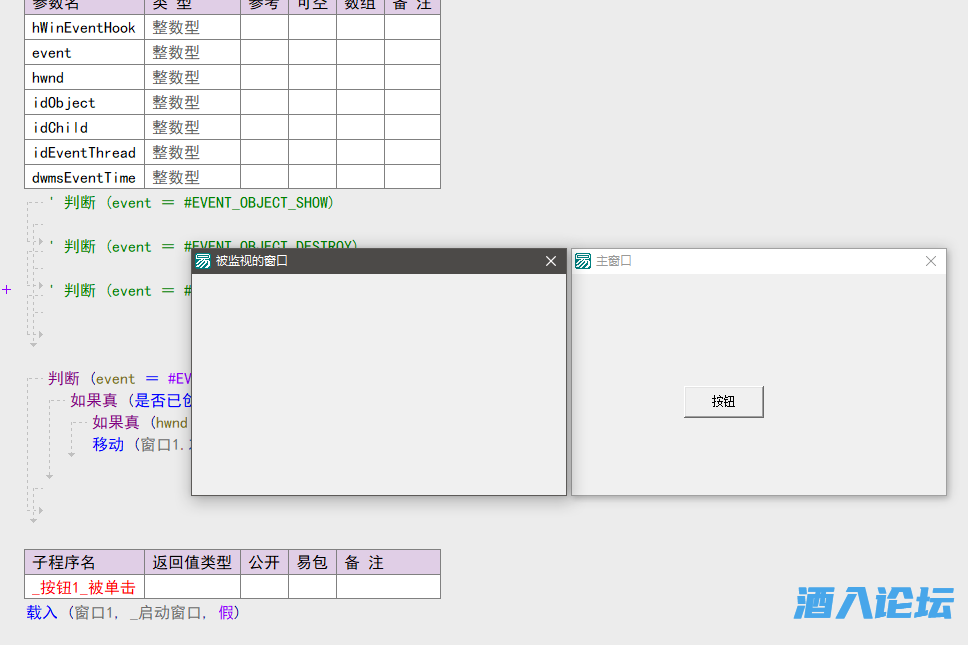Viewport: 968px width, 645px height.
Task: Select the dwmsEventTime parameter name cell
Action: tap(84, 178)
